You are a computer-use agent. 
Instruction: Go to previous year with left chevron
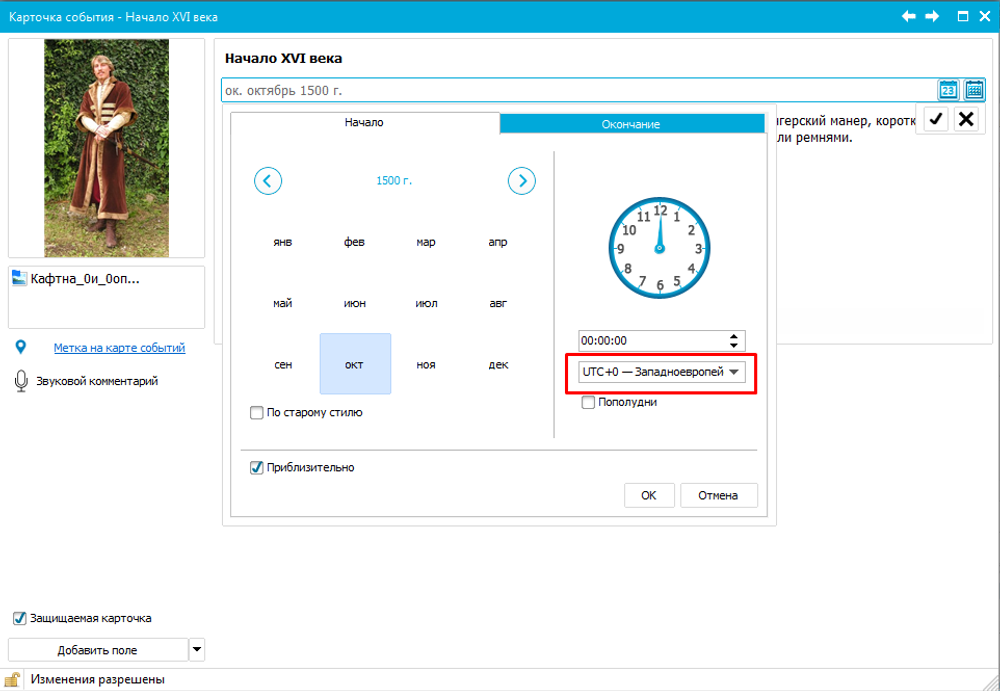coord(268,181)
